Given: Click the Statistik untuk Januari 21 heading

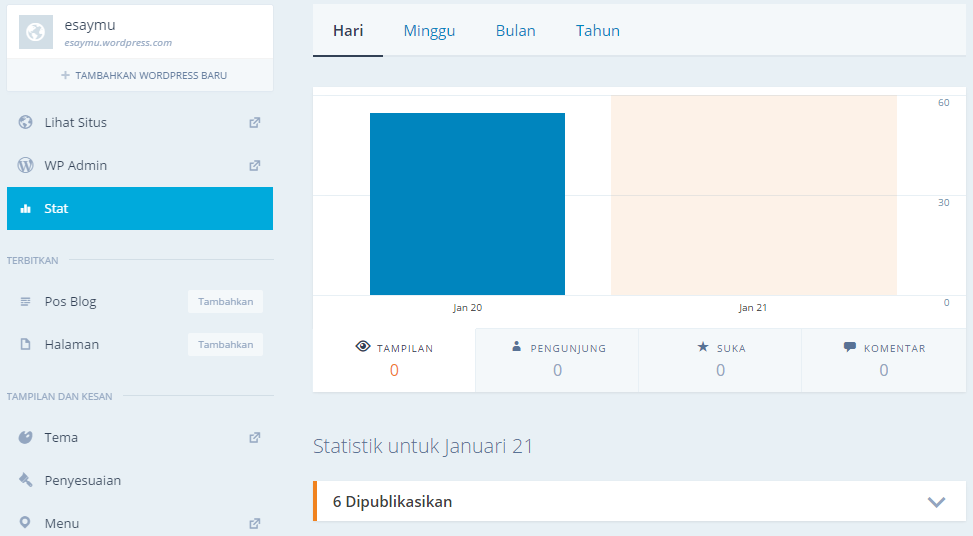Looking at the screenshot, I should tap(423, 446).
